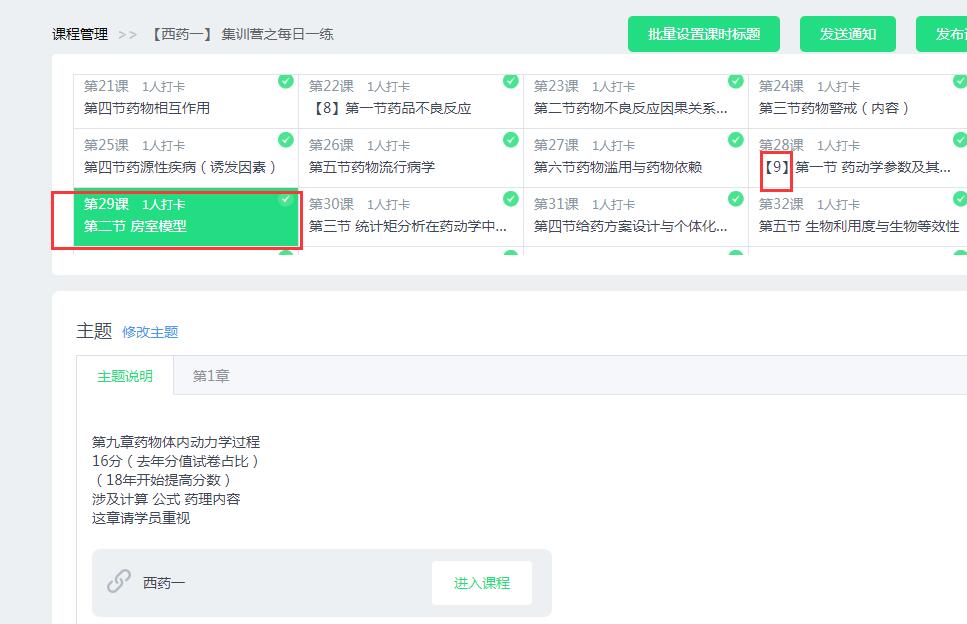967x624 pixels.
Task: Click the link icon beside 西药一
Action: (x=119, y=581)
